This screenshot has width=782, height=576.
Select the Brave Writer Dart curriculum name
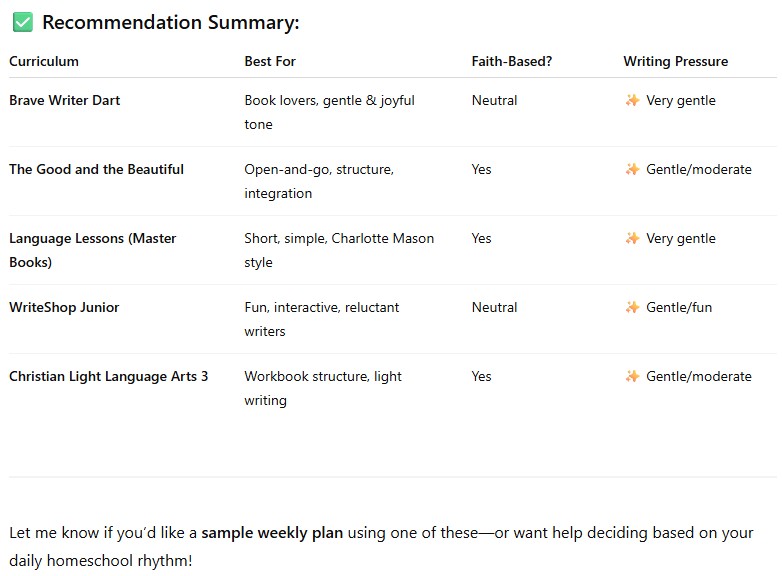[64, 100]
